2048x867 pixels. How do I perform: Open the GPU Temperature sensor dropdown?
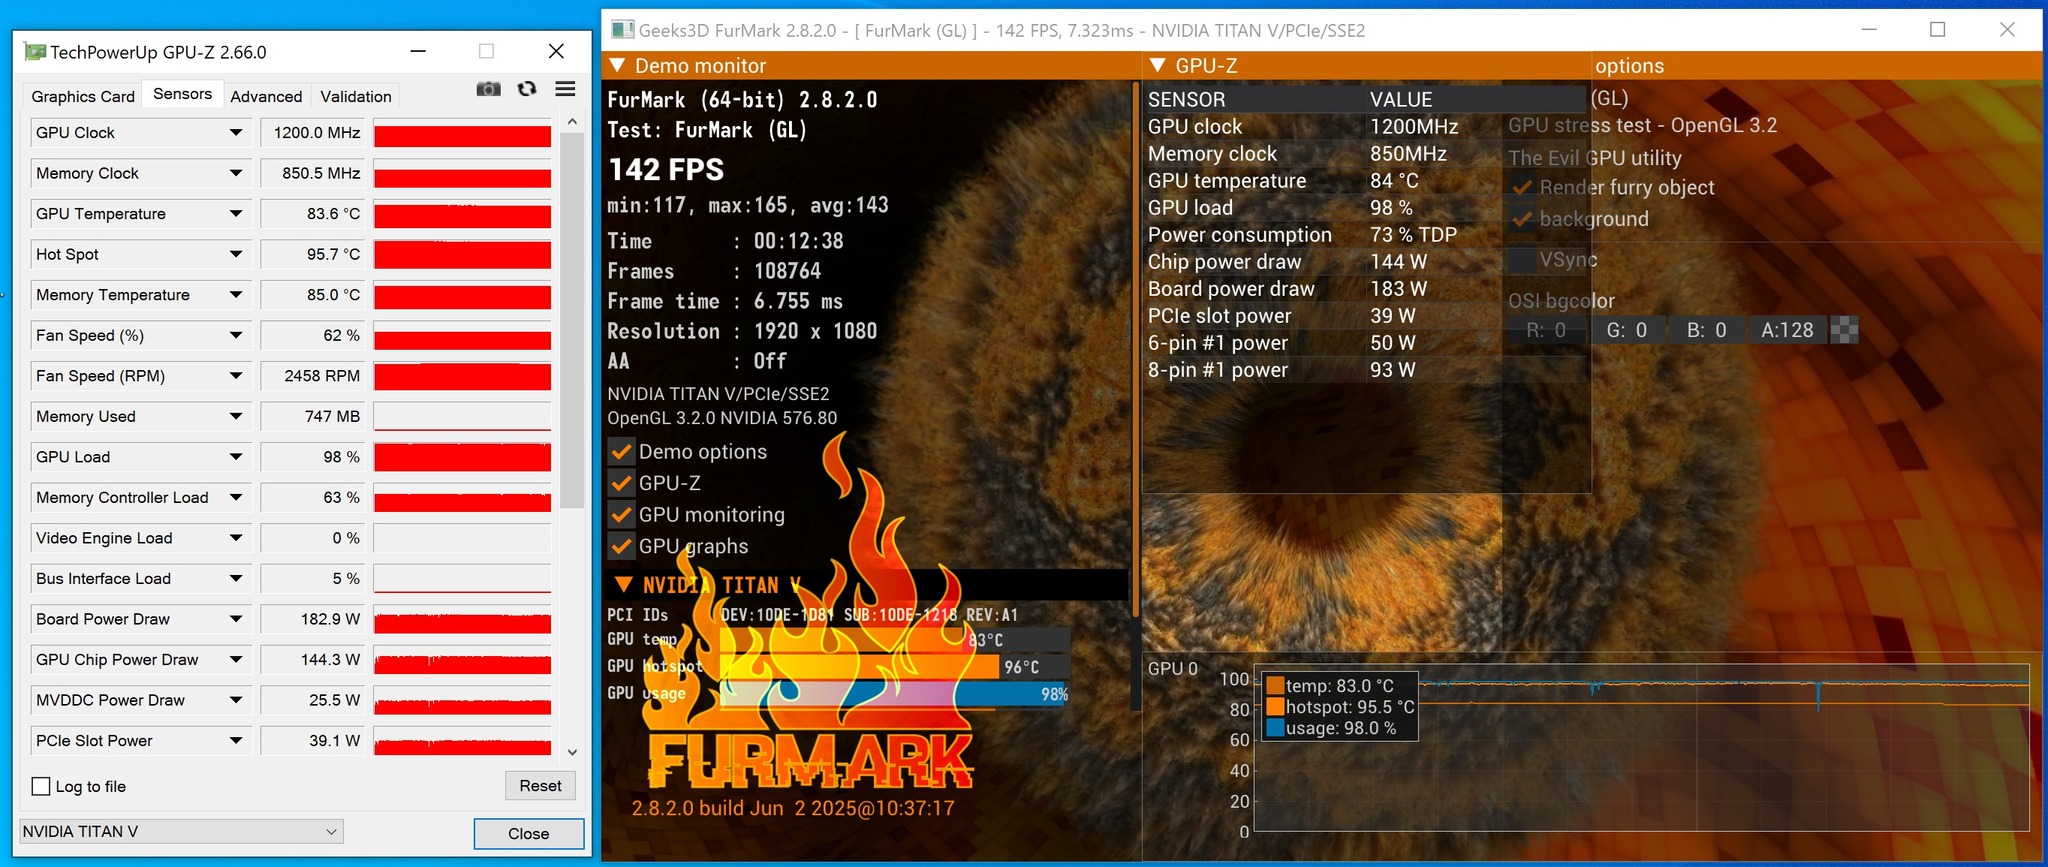click(x=236, y=214)
